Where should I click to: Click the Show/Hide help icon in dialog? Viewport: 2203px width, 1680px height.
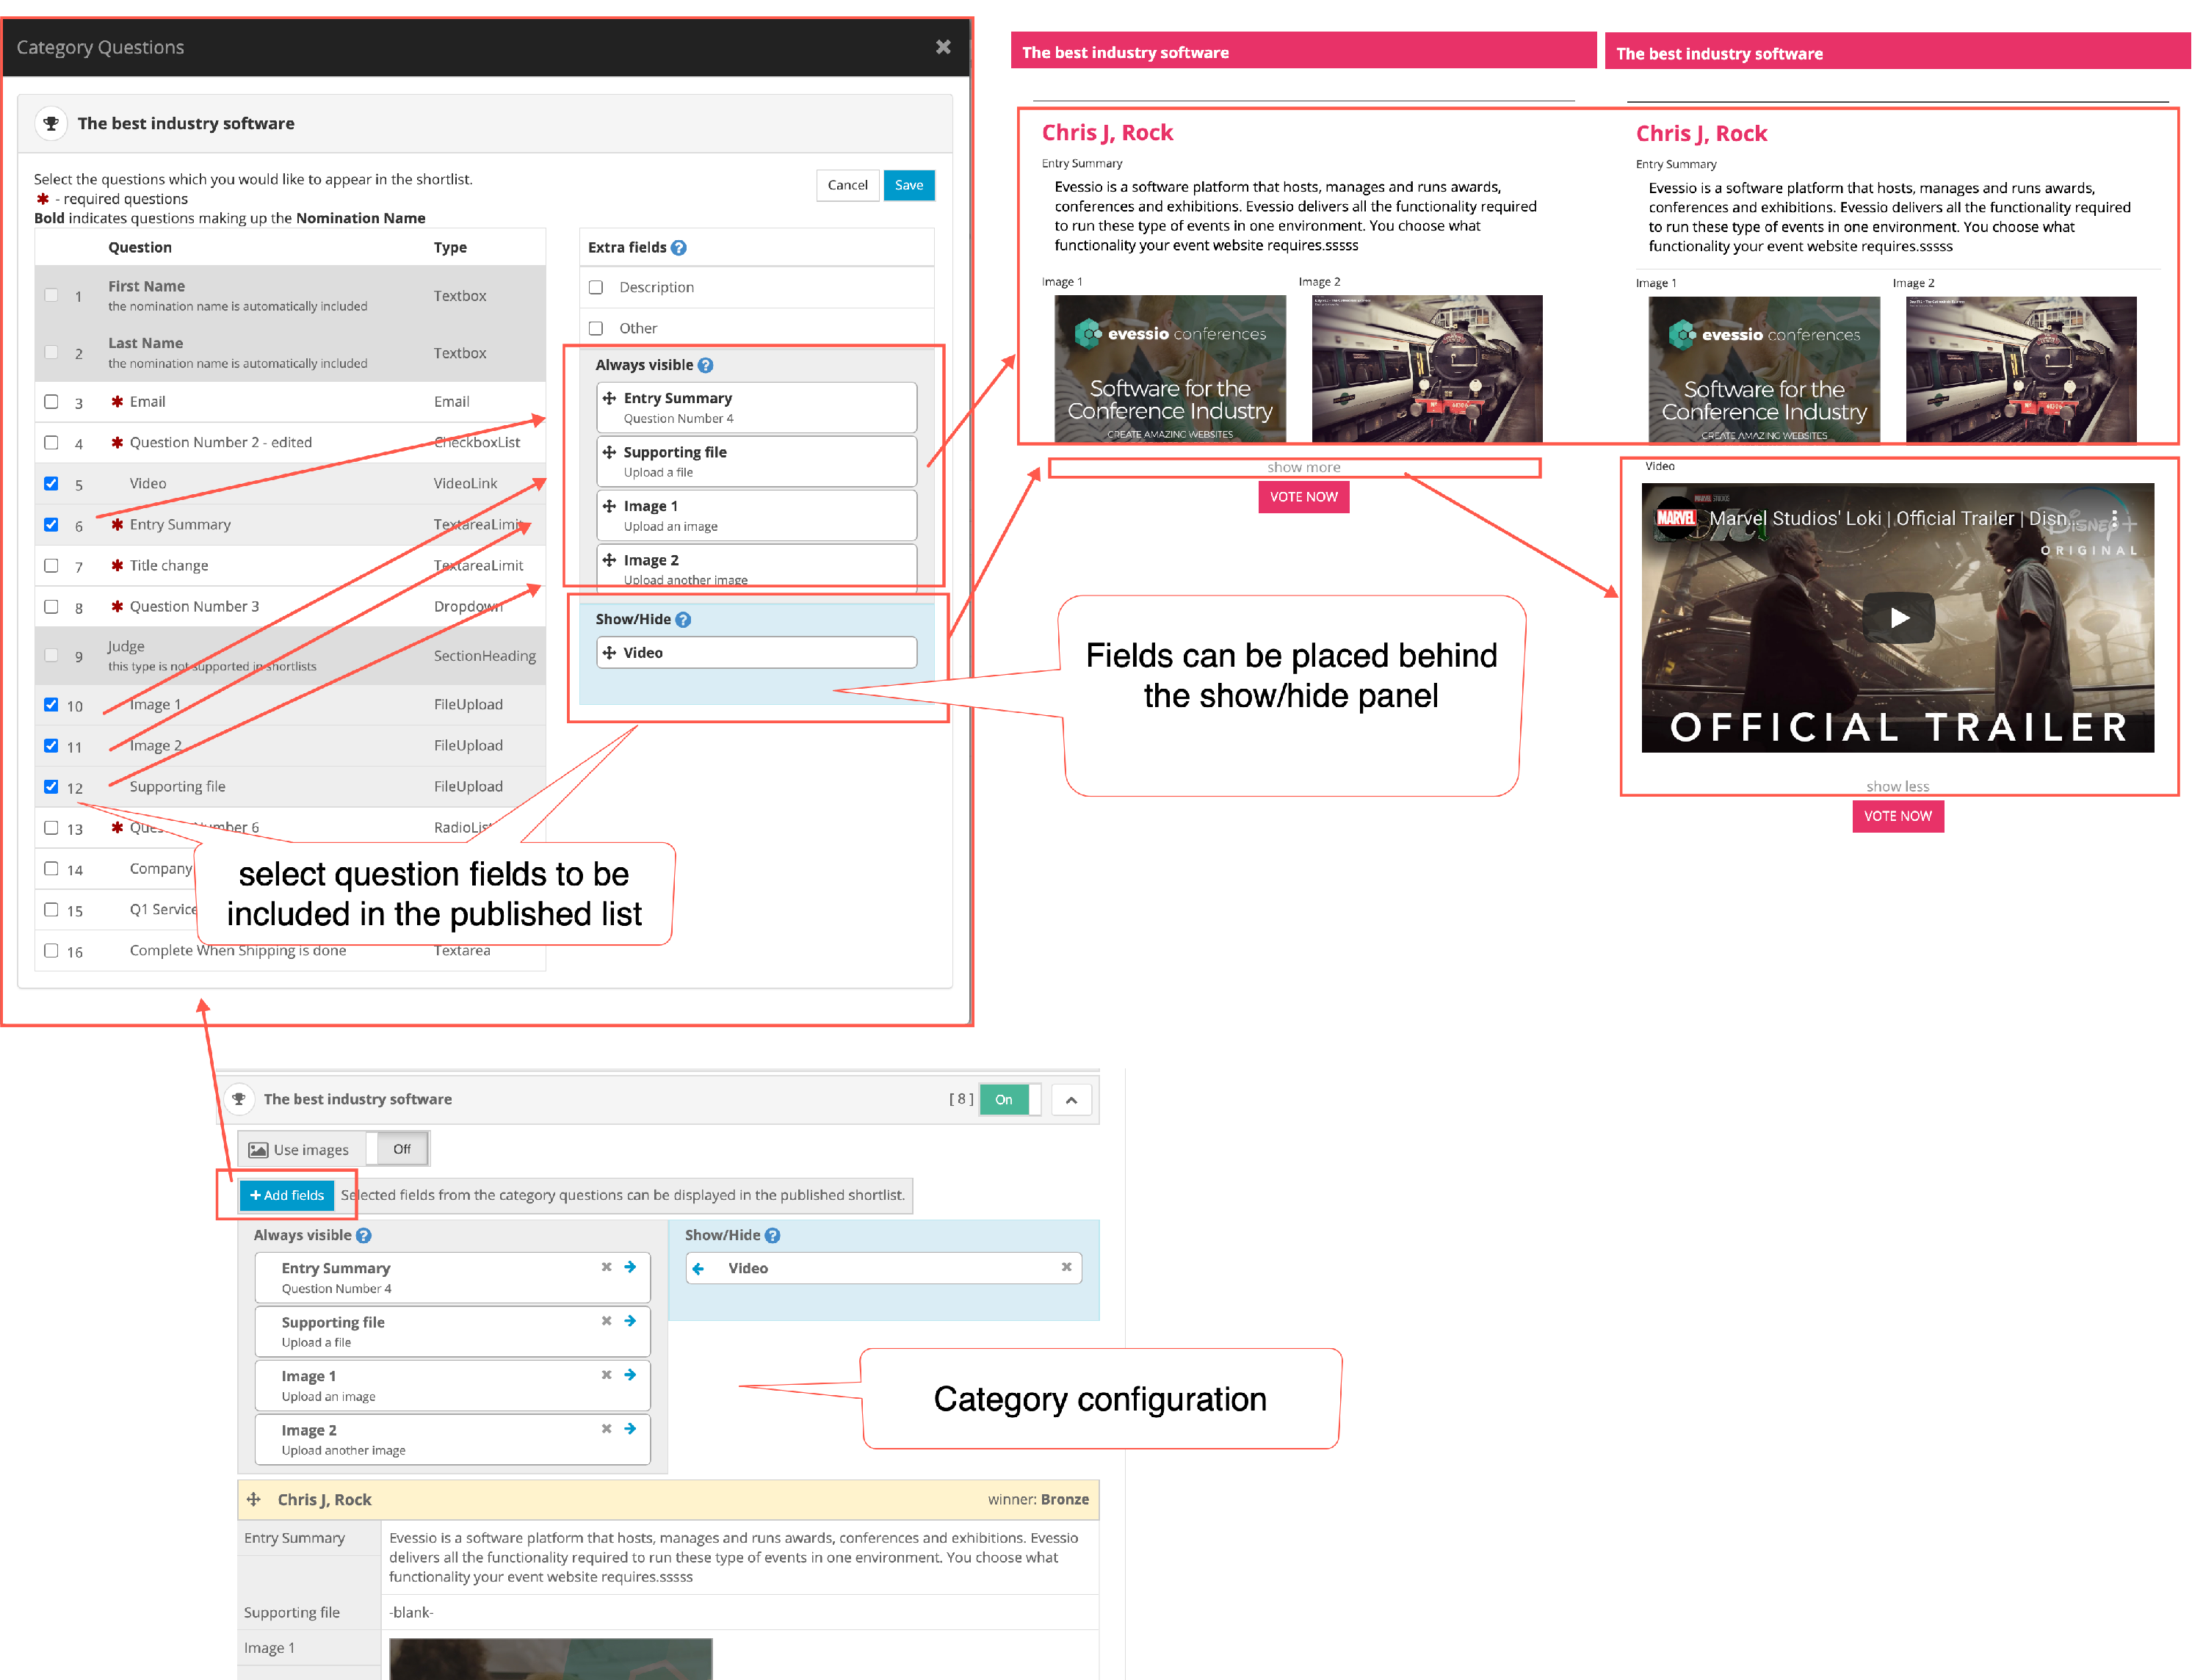coord(683,620)
